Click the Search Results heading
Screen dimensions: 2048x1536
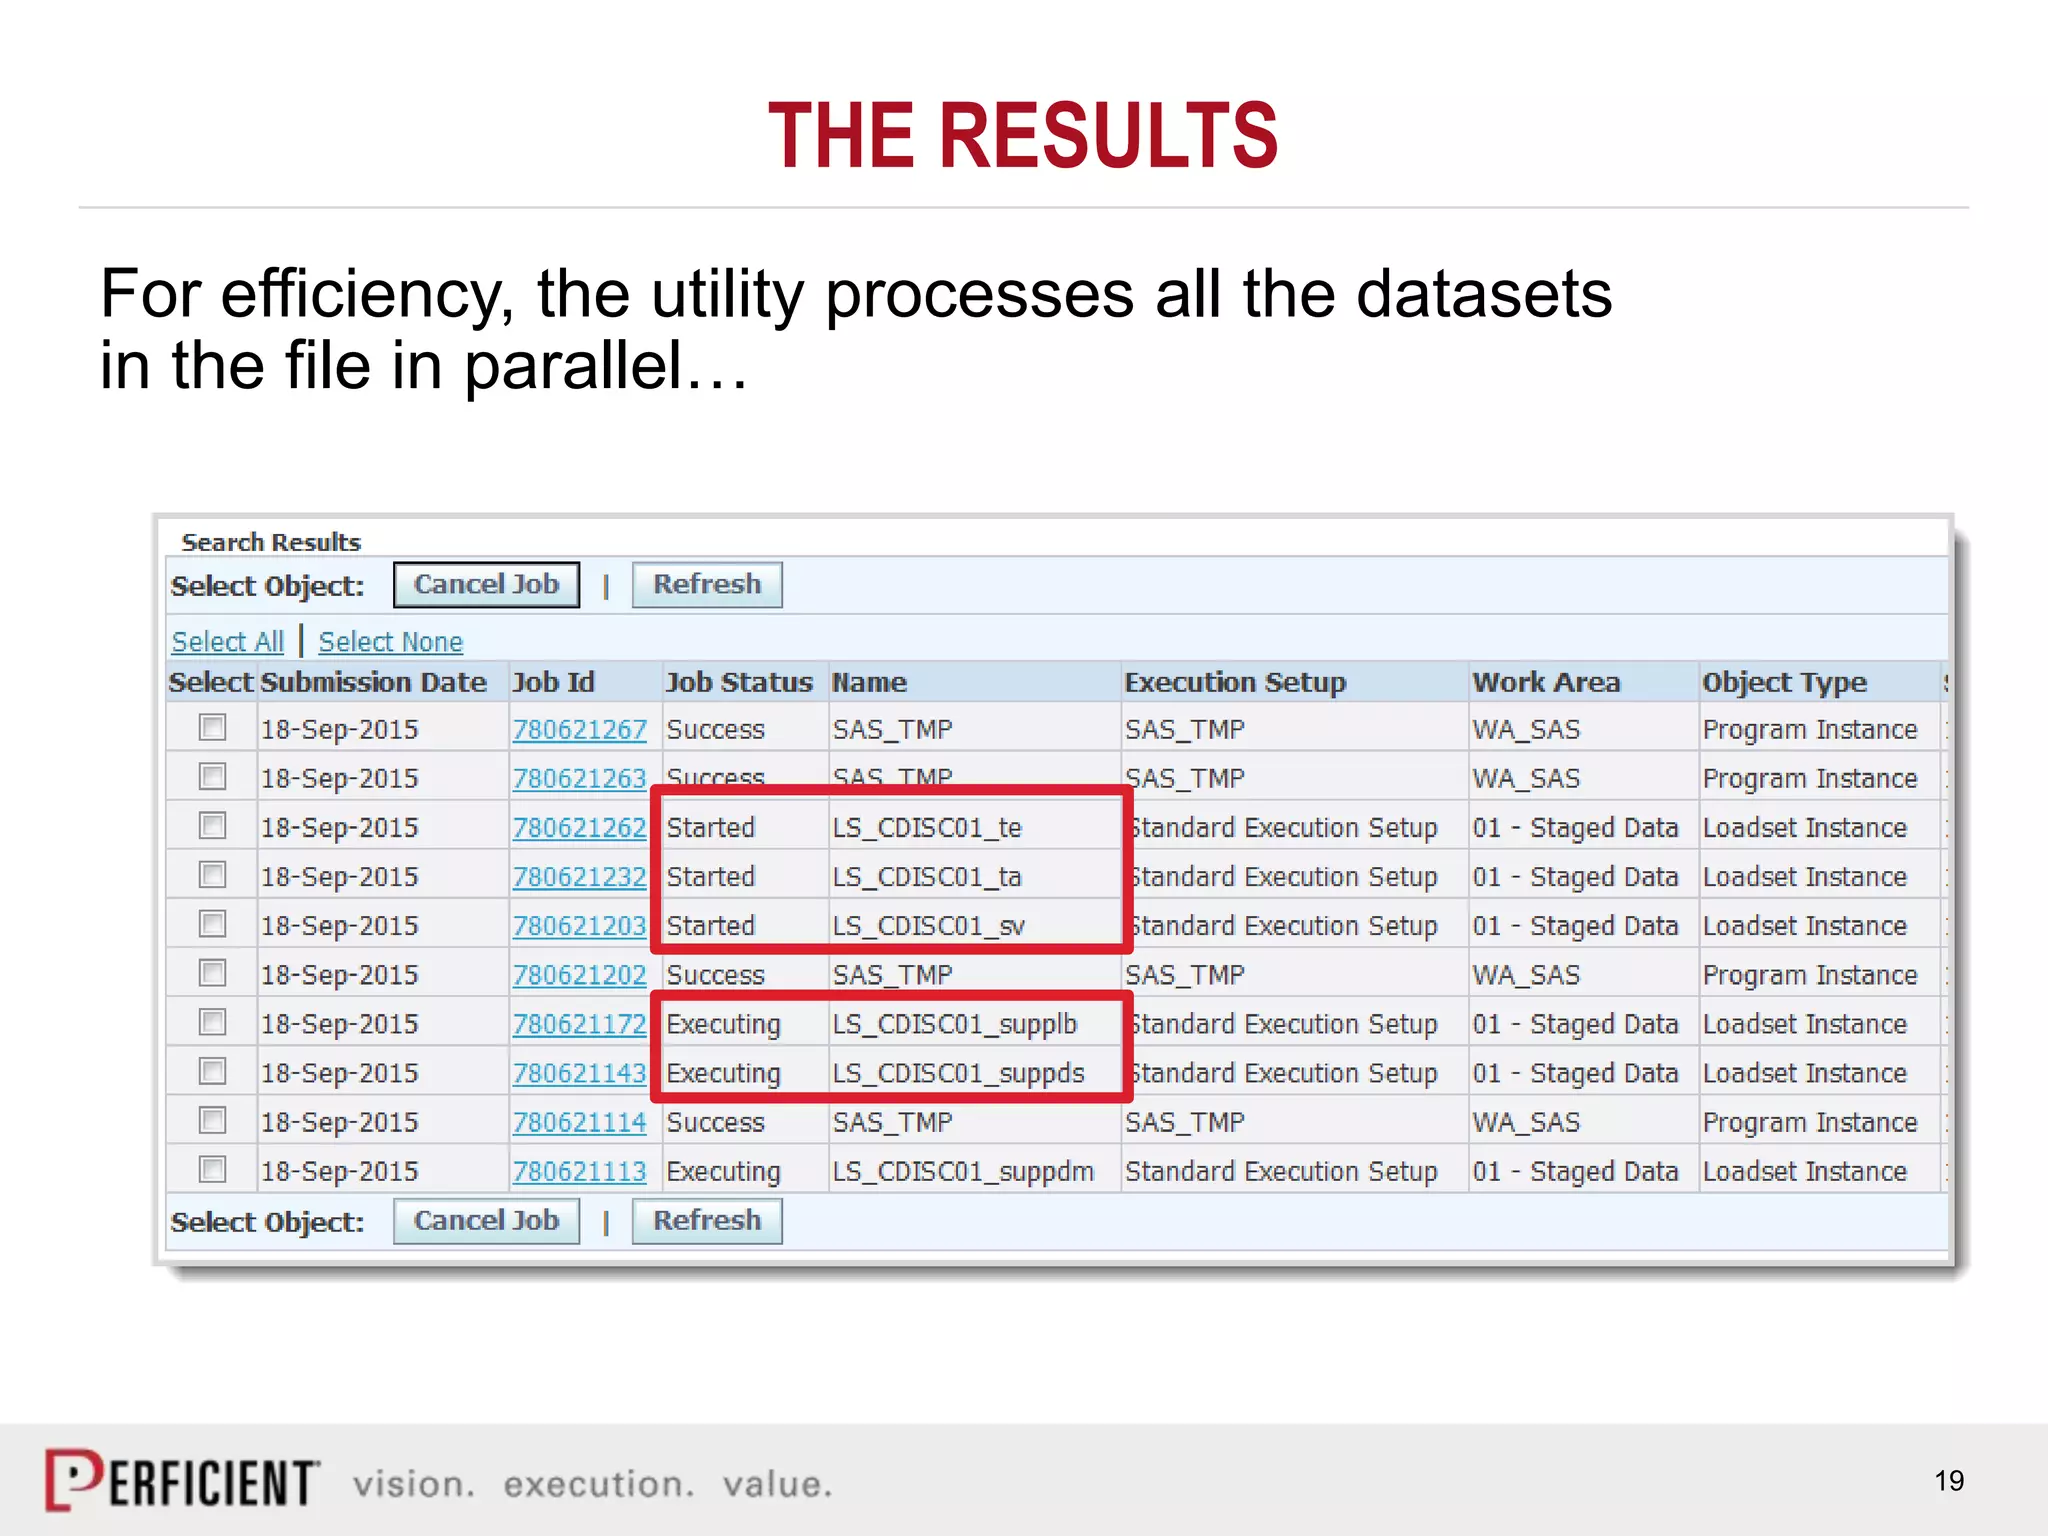click(x=271, y=542)
